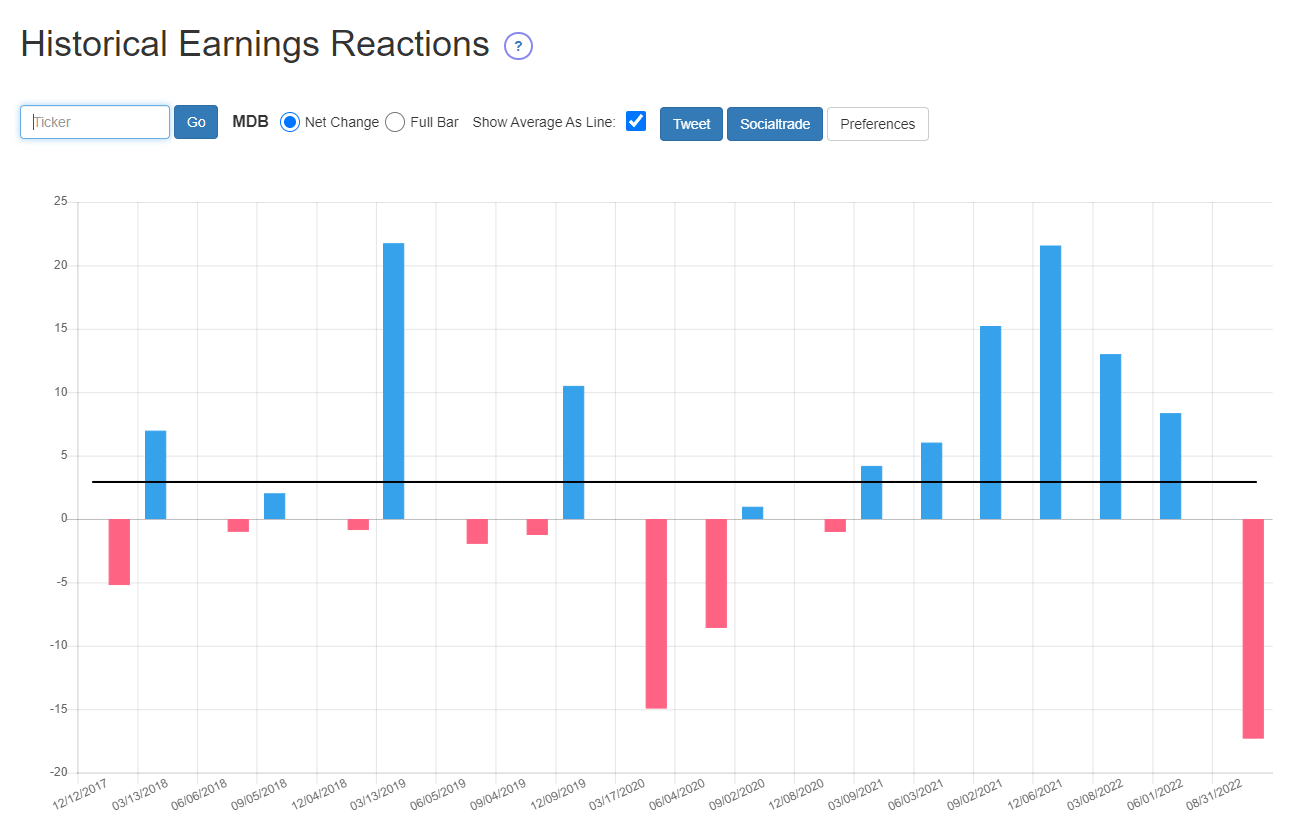Select the 08/31/2022 red bar
The width and height of the screenshot is (1311, 836).
tap(1253, 628)
